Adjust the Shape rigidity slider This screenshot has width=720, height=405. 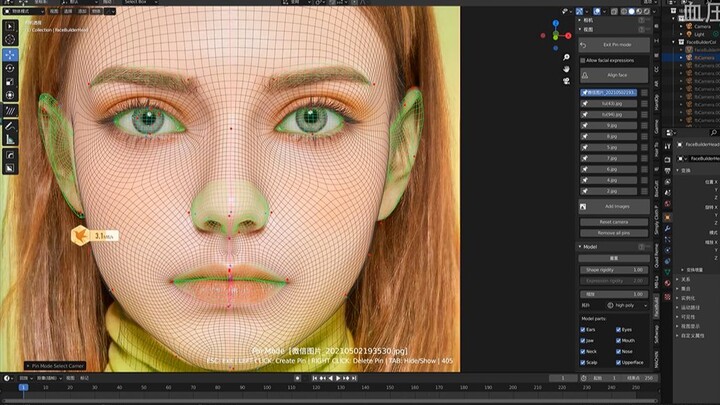coord(616,270)
